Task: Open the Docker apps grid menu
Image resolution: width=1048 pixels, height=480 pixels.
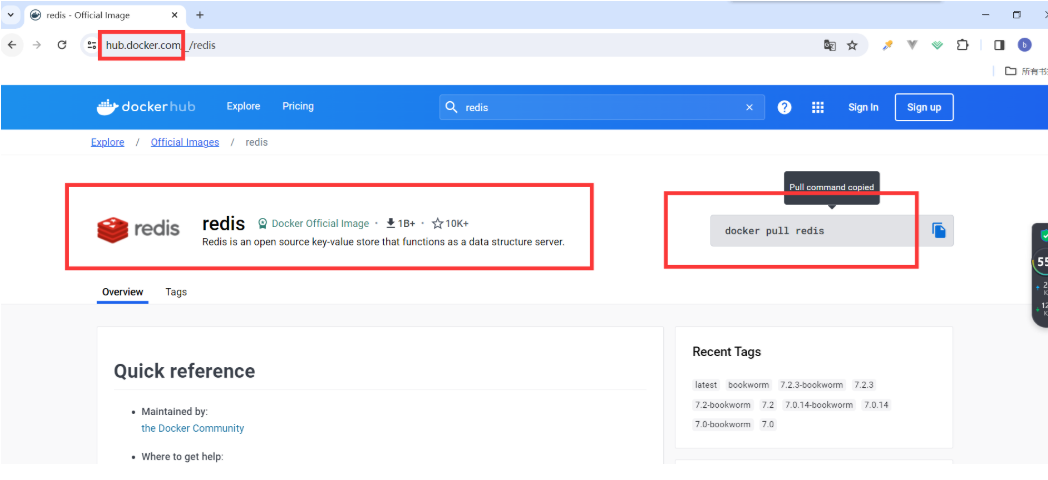Action: tap(818, 107)
